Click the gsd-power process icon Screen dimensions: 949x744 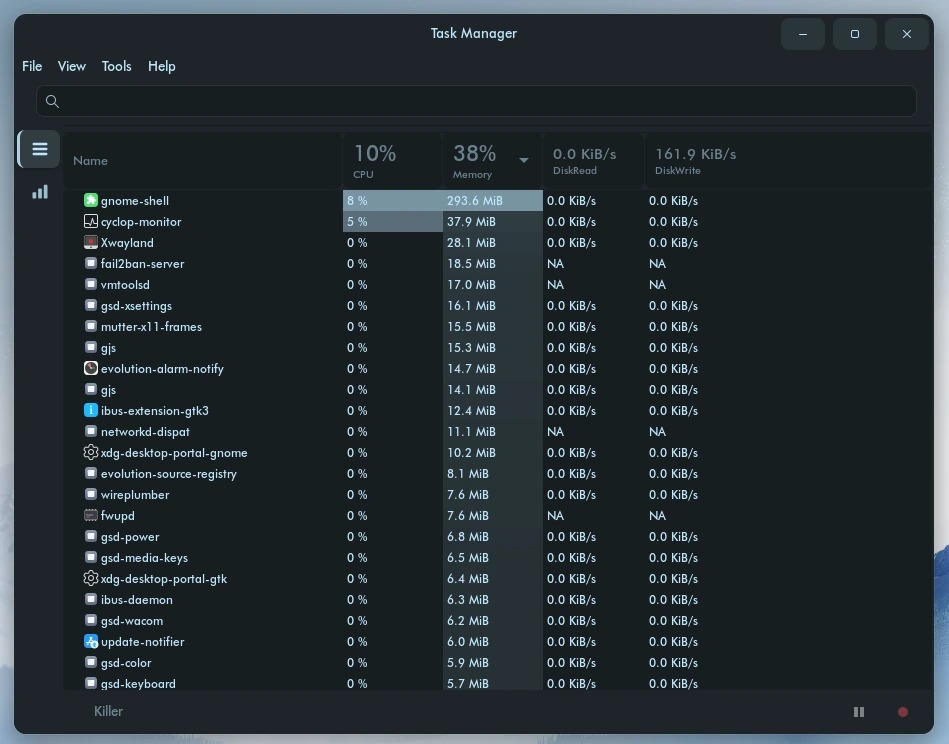(x=91, y=536)
